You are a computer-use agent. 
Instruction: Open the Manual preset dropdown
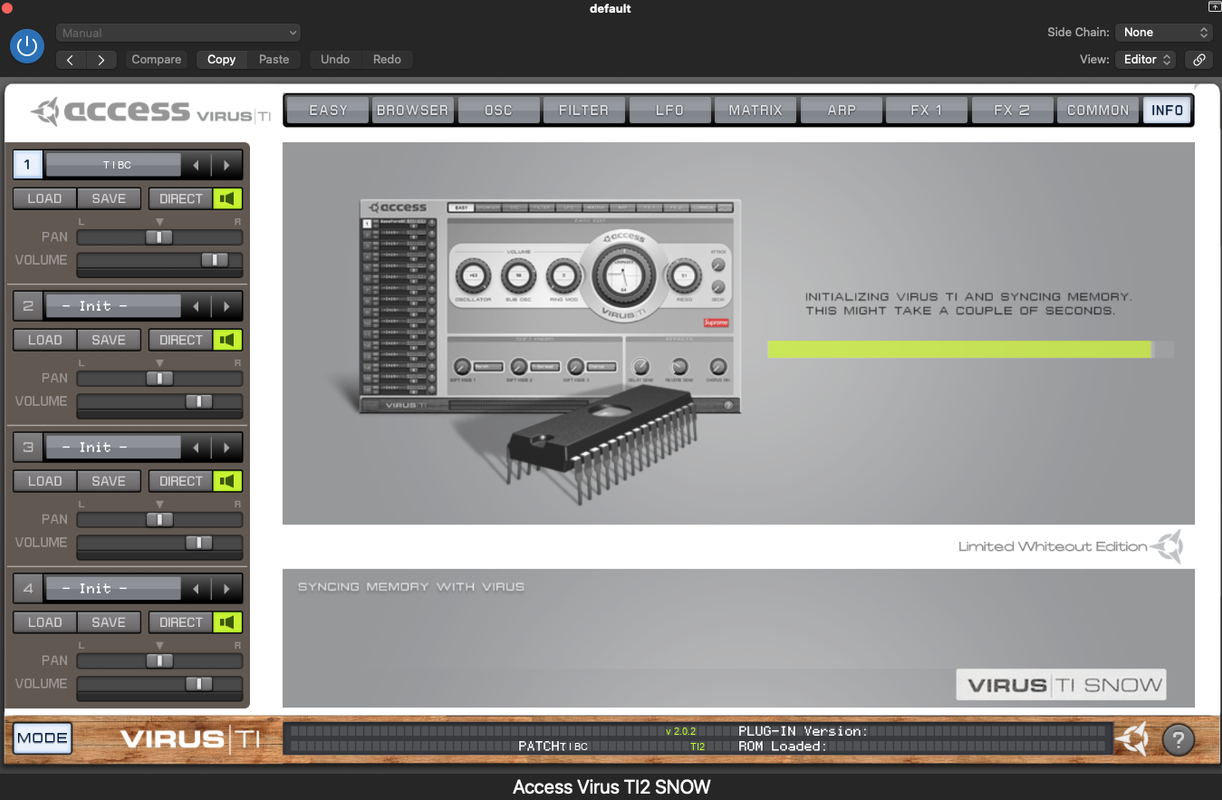coord(178,33)
